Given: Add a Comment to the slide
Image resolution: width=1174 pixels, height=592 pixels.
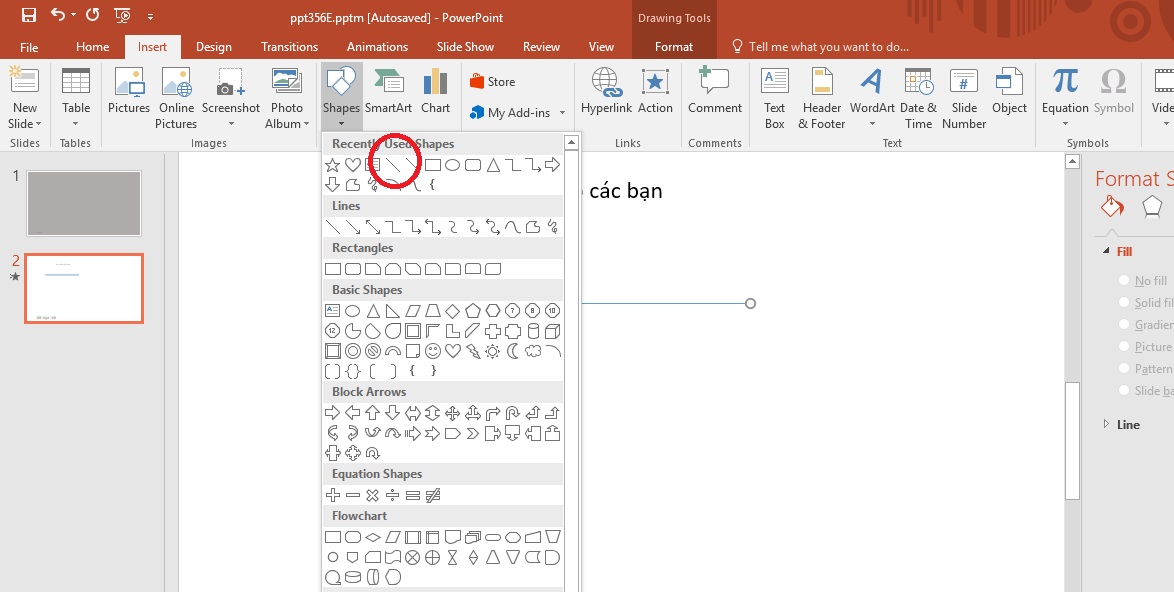Looking at the screenshot, I should [714, 91].
